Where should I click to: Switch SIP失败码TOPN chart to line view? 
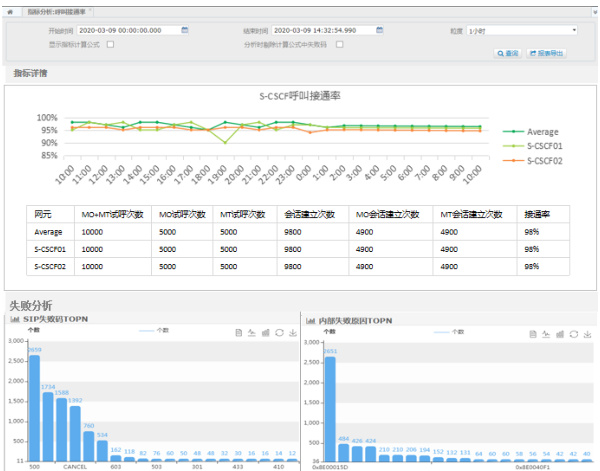(x=251, y=331)
